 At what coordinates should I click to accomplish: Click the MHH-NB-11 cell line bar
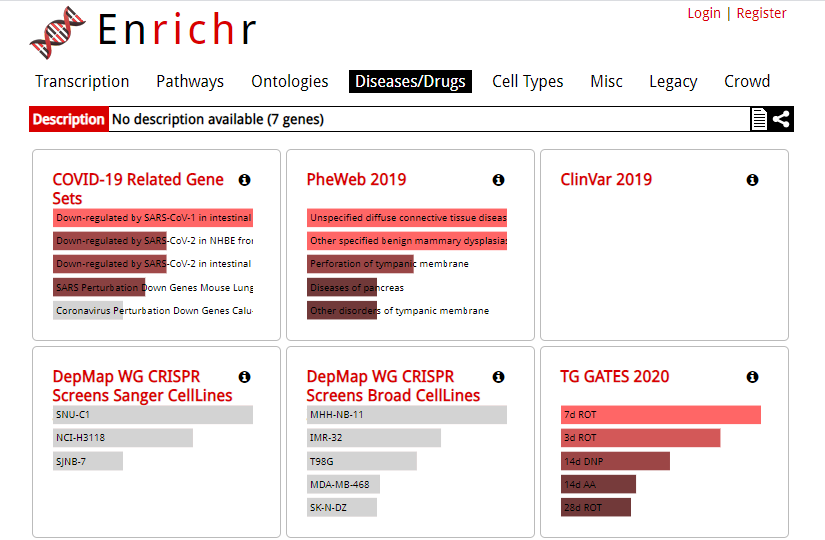coord(407,415)
